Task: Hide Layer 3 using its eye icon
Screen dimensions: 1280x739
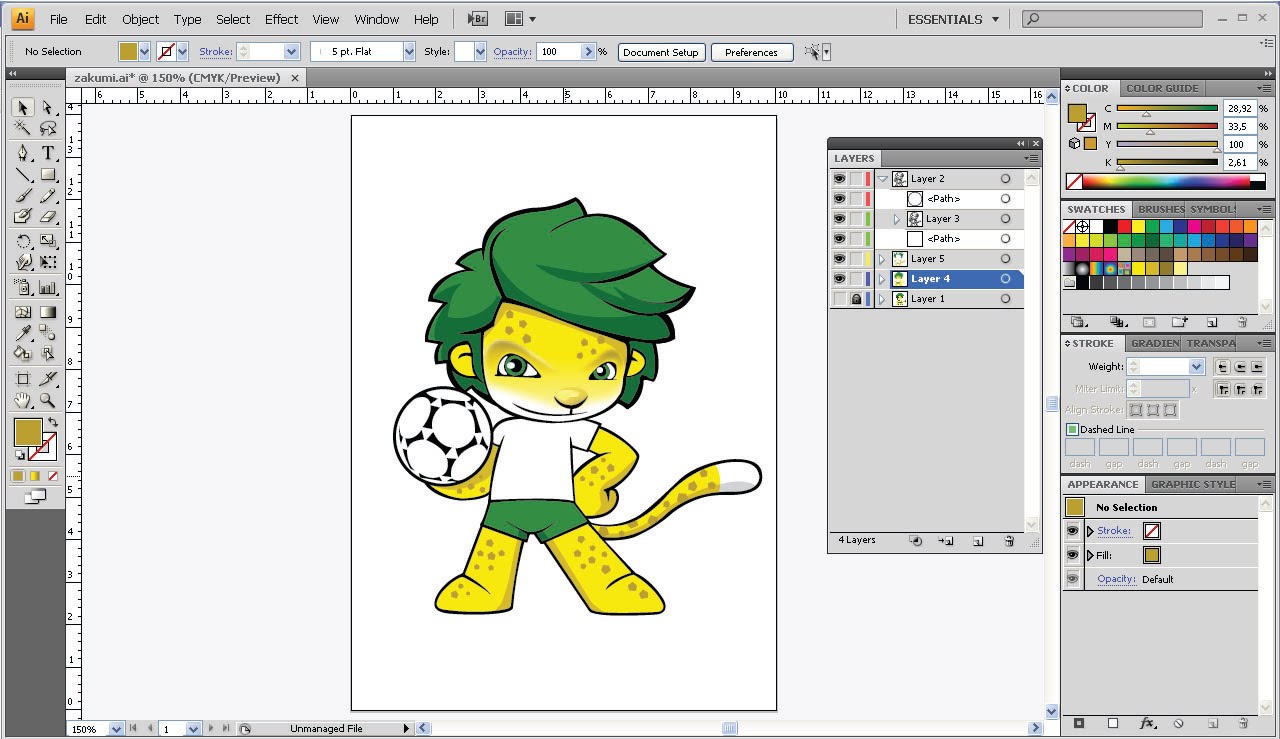Action: pos(839,219)
